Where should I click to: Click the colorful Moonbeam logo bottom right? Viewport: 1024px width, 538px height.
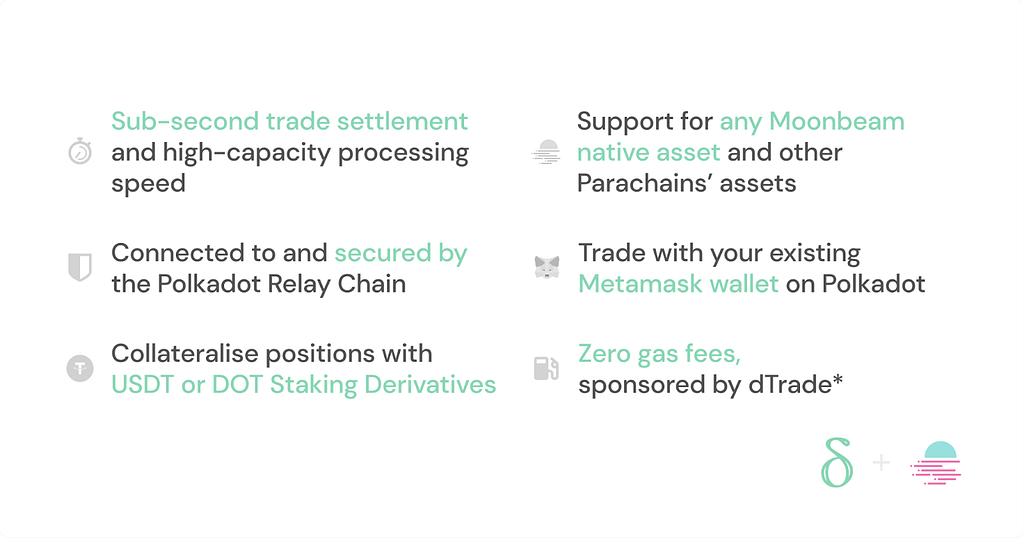936,463
